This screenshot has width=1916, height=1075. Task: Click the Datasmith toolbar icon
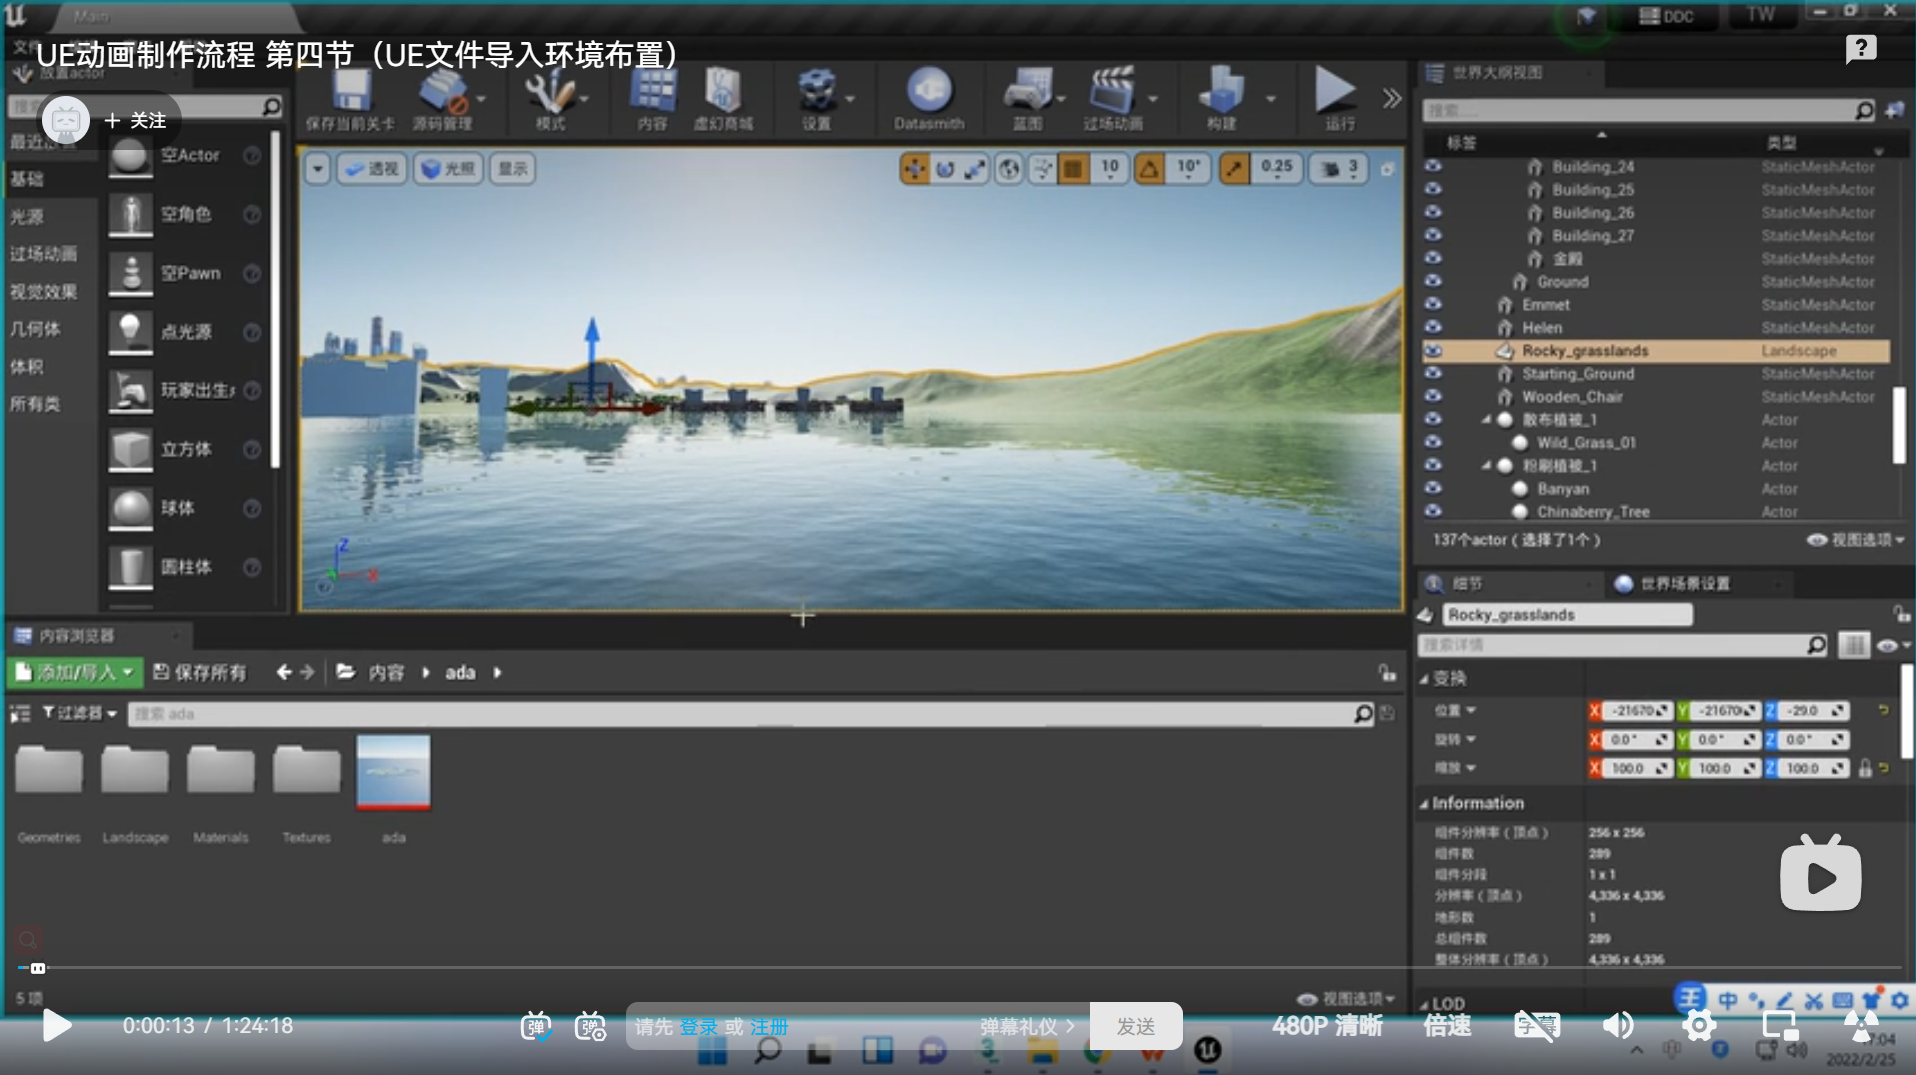929,92
